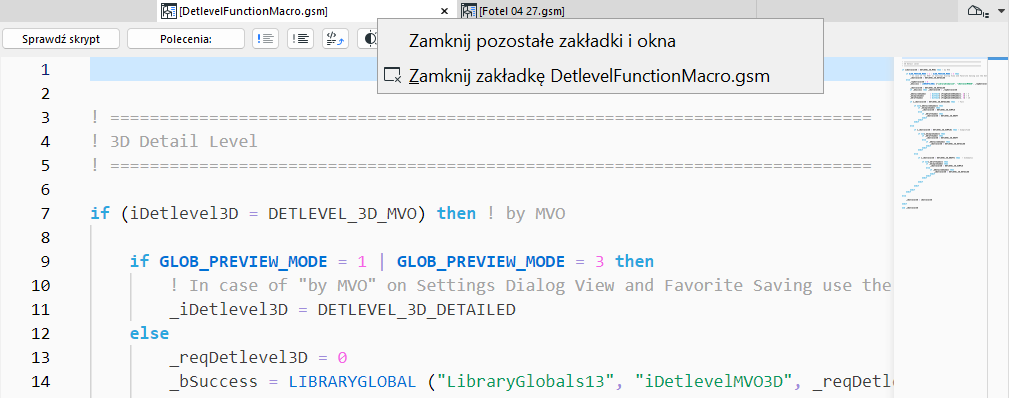Image resolution: width=1009 pixels, height=398 pixels.
Task: Click the 'Polecenia:' button
Action: (186, 39)
